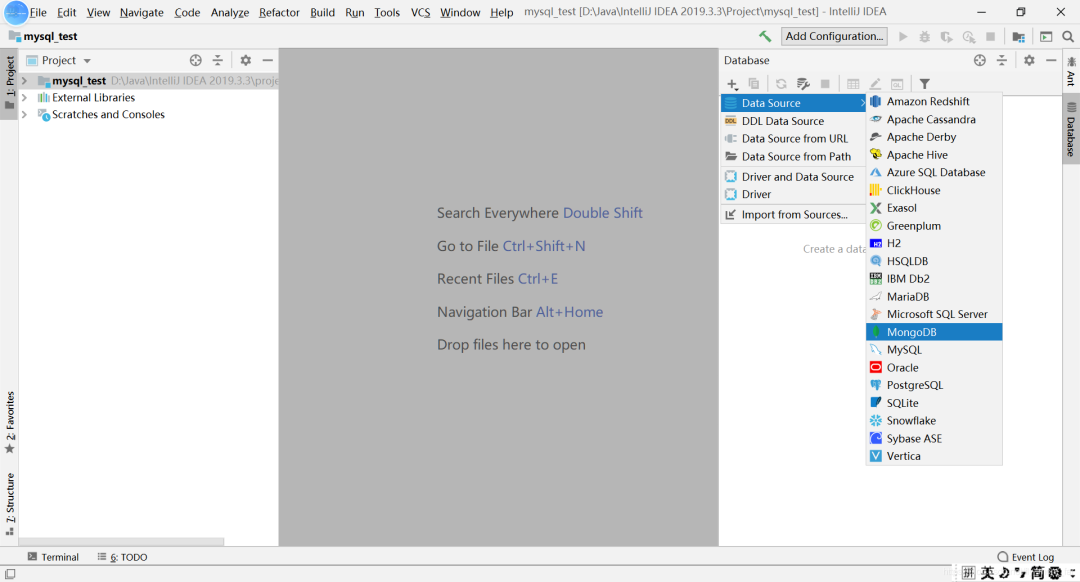The width and height of the screenshot is (1080, 582).
Task: Select MariaDB data source
Action: click(934, 297)
